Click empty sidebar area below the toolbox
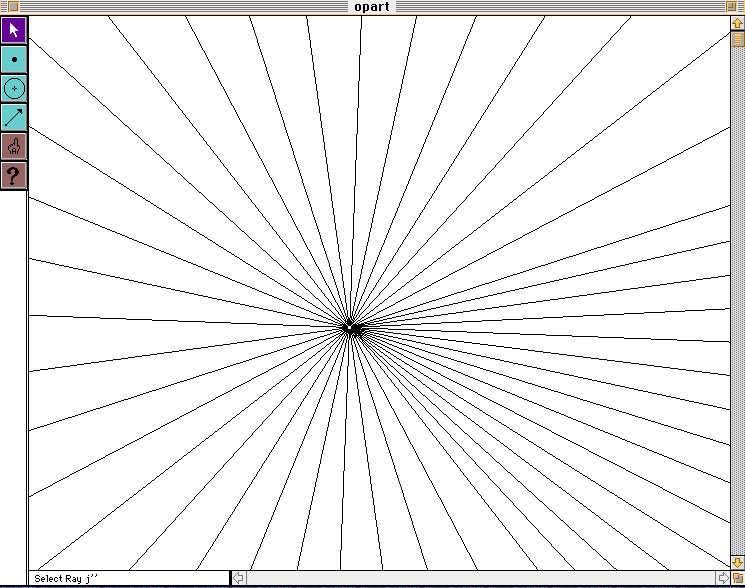745x588 pixels. click(x=14, y=380)
